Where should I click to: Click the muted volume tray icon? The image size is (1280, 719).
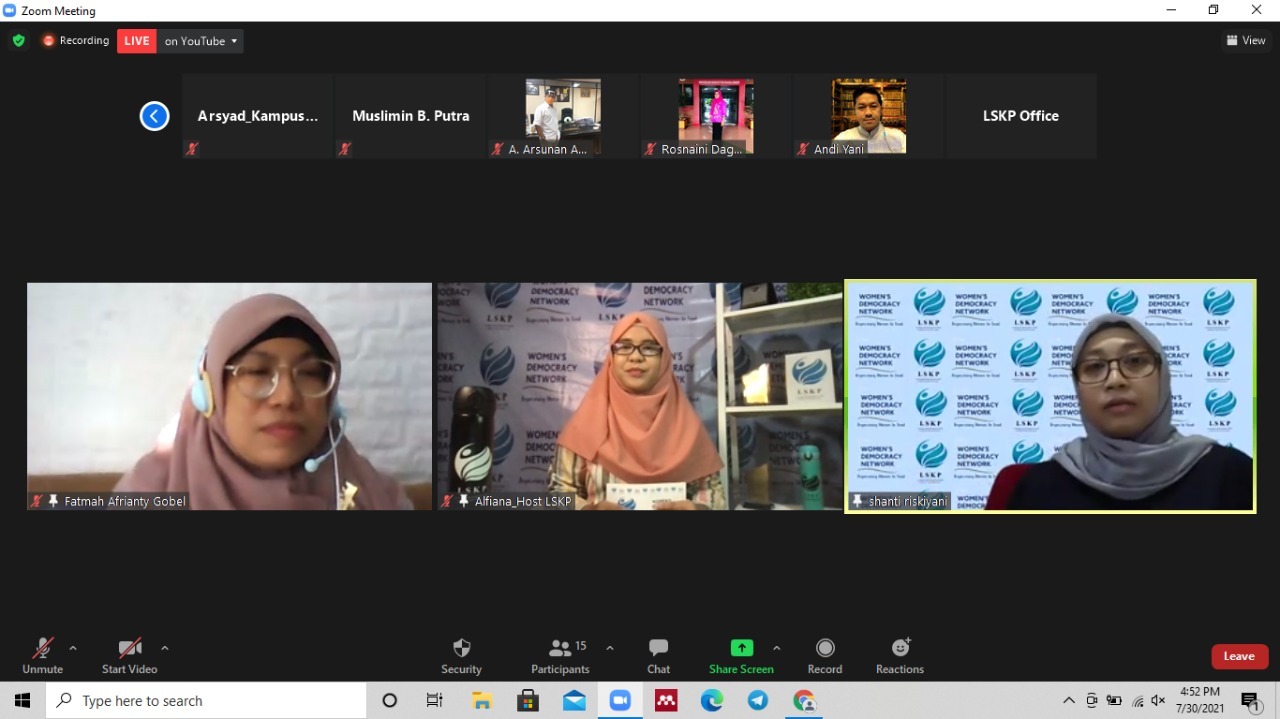(1159, 701)
